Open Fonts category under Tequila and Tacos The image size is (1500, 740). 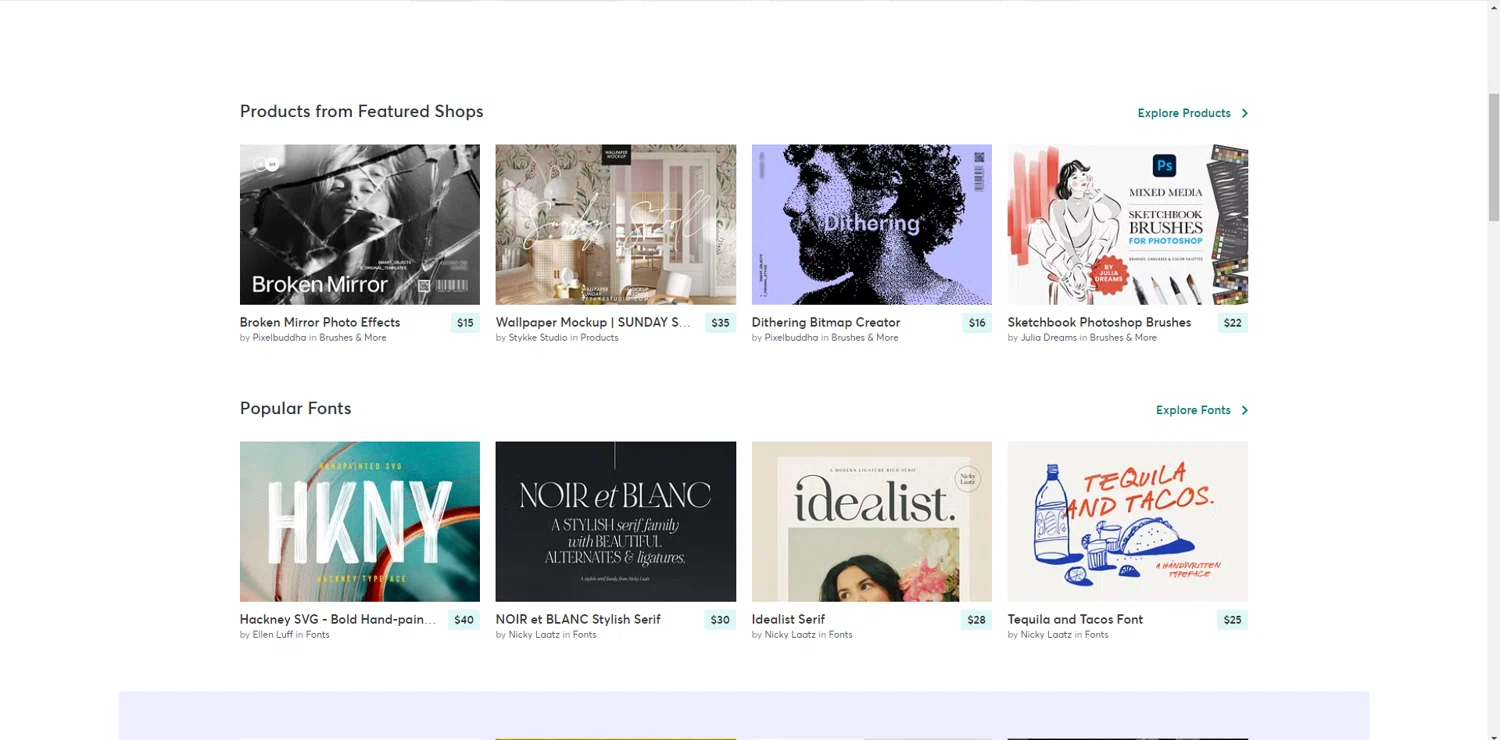1096,635
